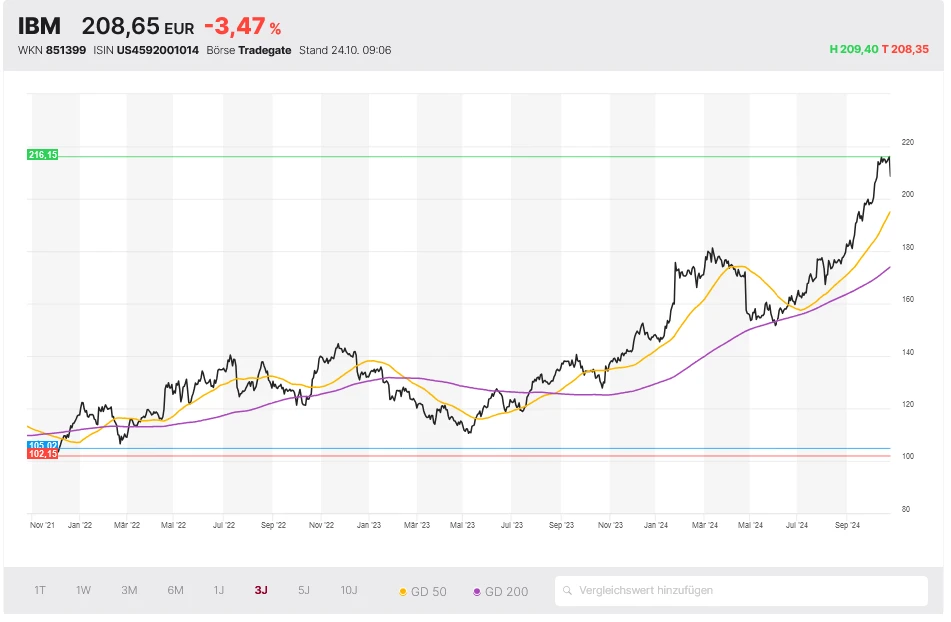Screen dimensions: 951x622
Task: Select the 6M chart period
Action: [175, 590]
